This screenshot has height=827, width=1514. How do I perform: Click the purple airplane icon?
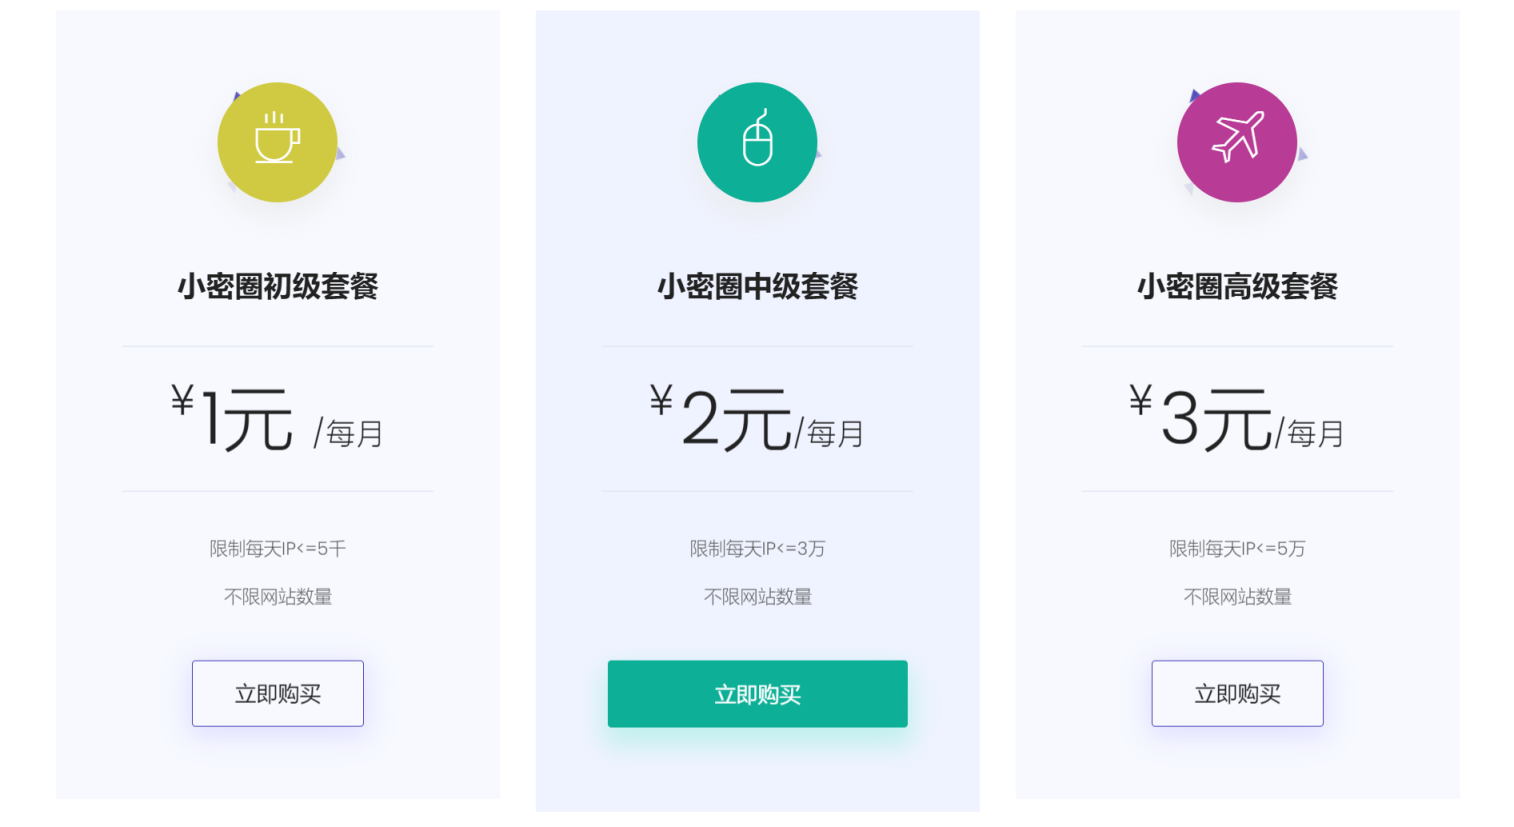[1237, 142]
